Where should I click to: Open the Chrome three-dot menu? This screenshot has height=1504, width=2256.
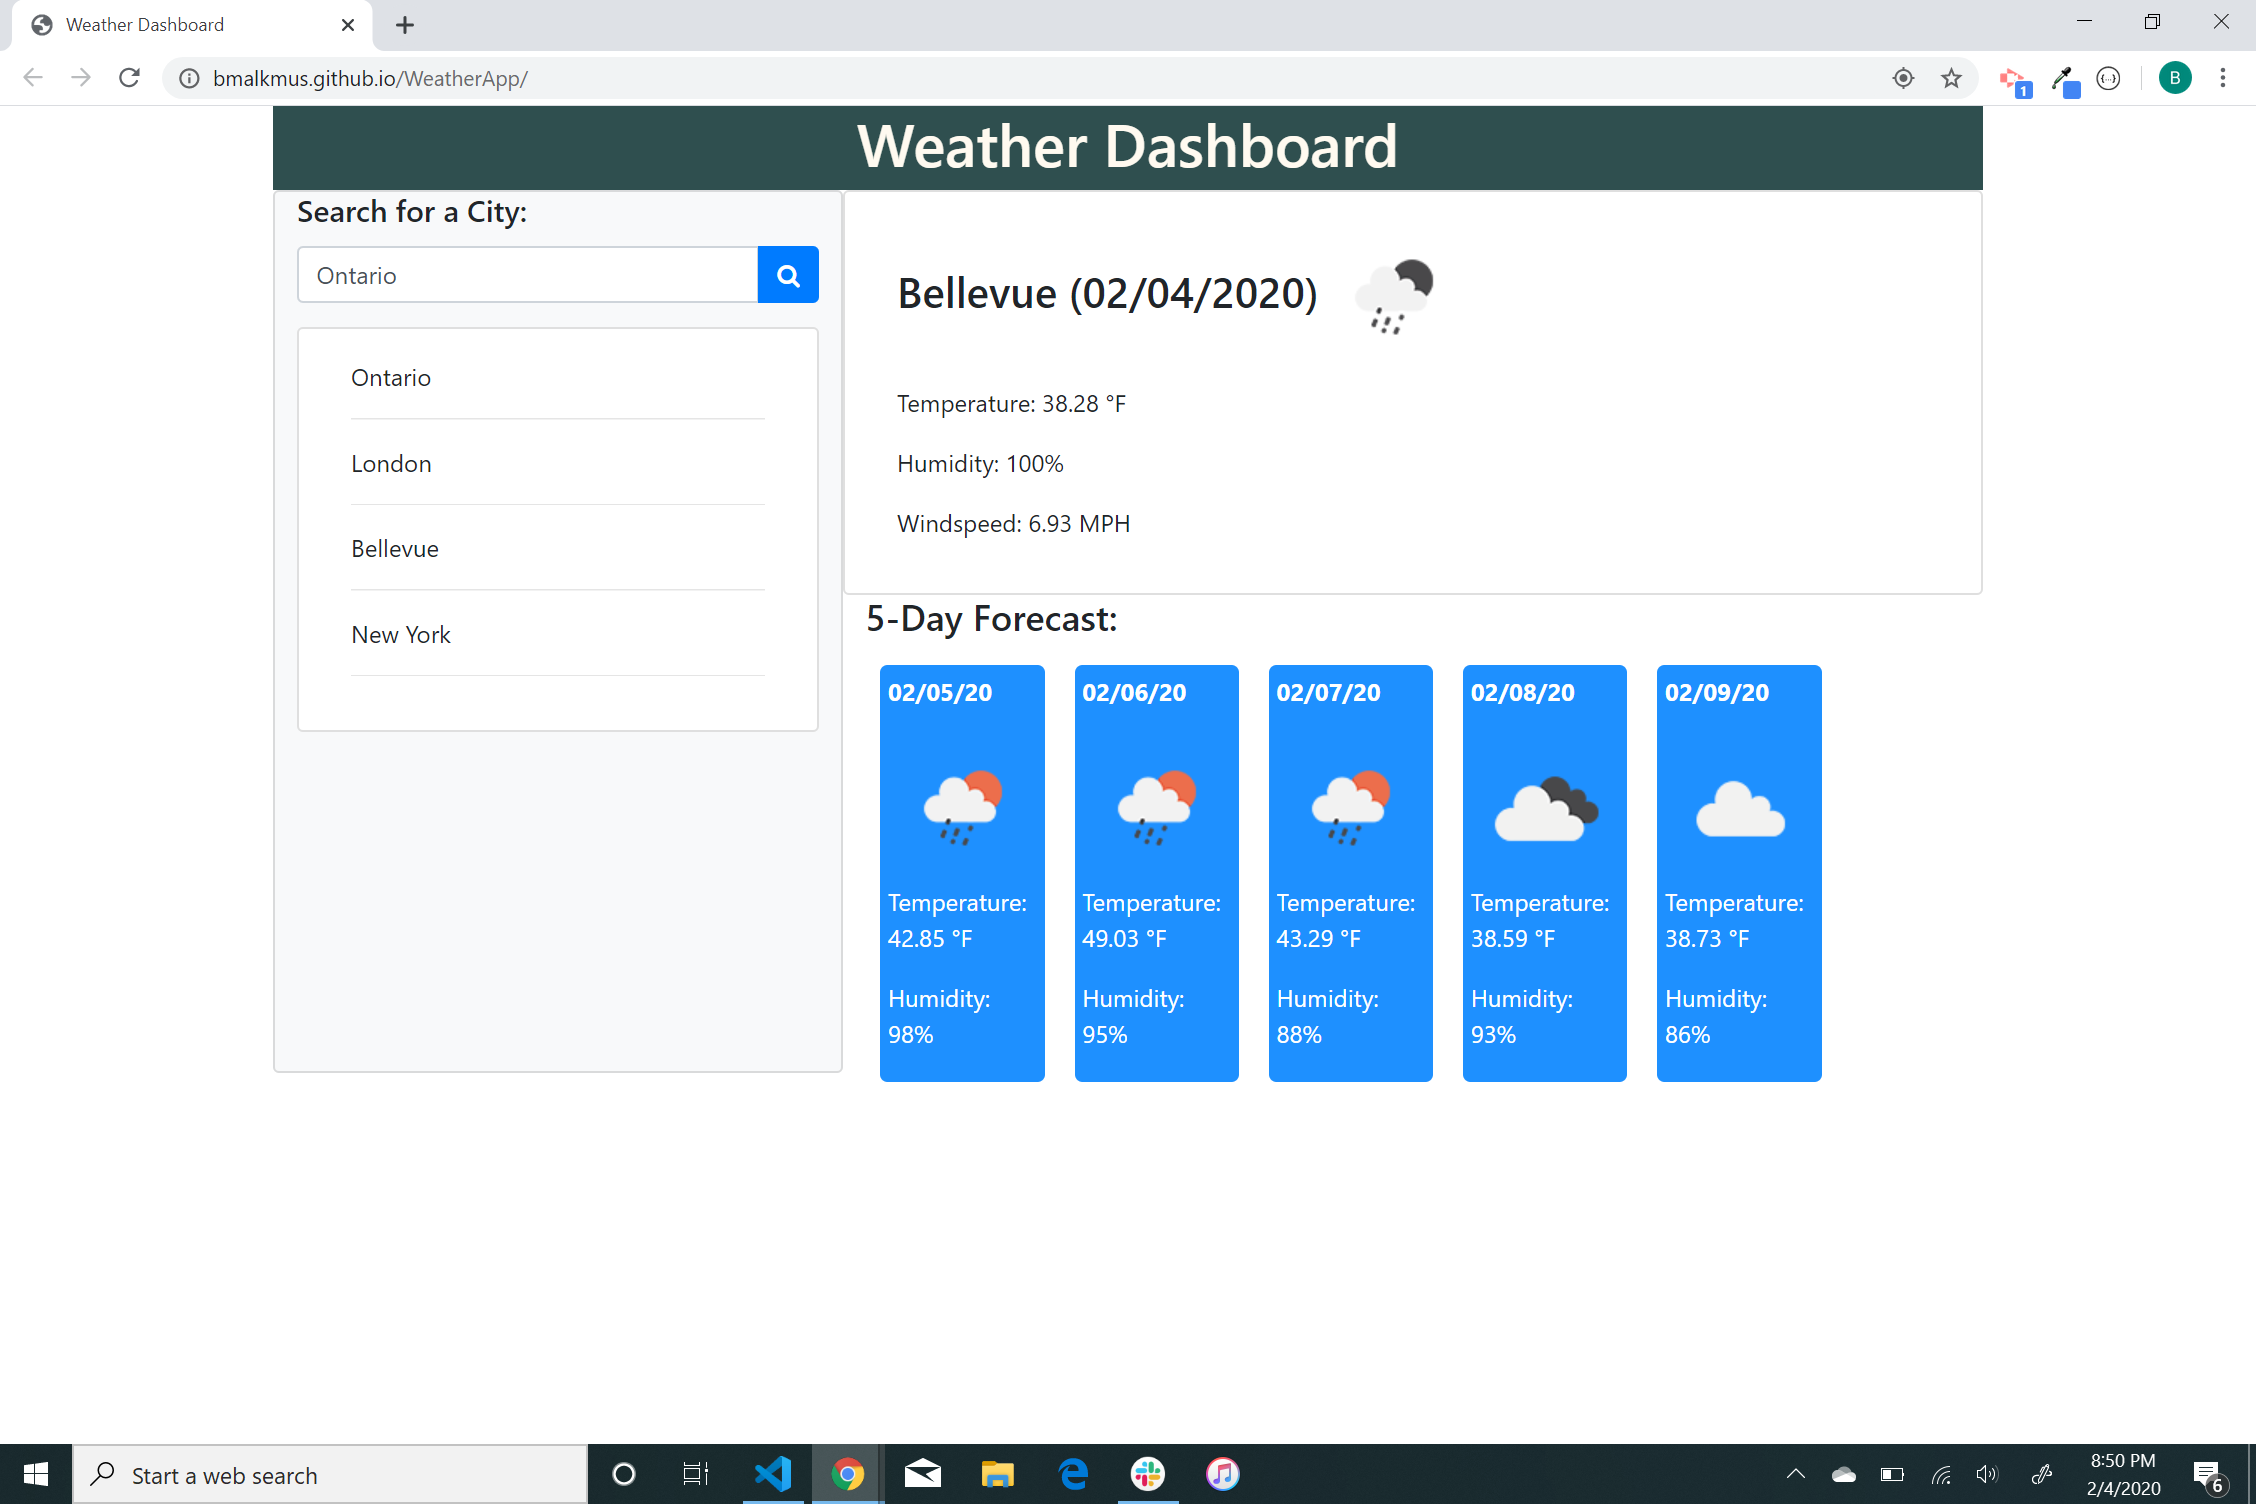pos(2222,78)
